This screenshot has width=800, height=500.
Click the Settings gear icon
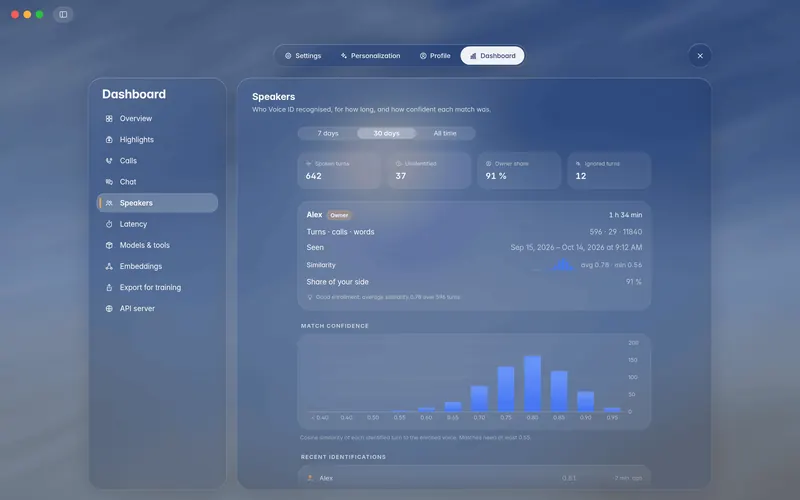tap(288, 56)
